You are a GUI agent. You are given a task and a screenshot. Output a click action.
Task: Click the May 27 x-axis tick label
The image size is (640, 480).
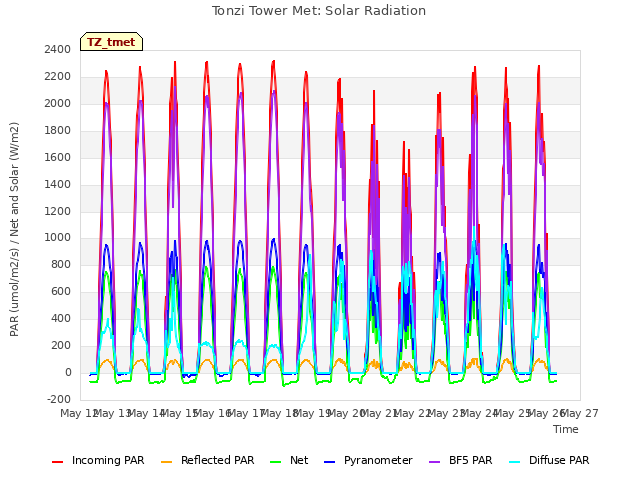580,413
